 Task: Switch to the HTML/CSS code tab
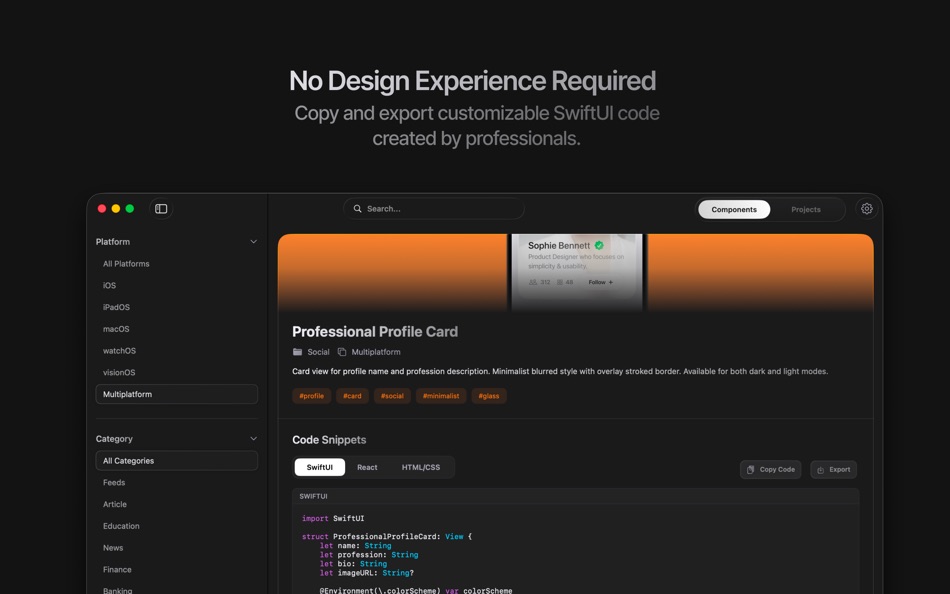[x=422, y=467]
